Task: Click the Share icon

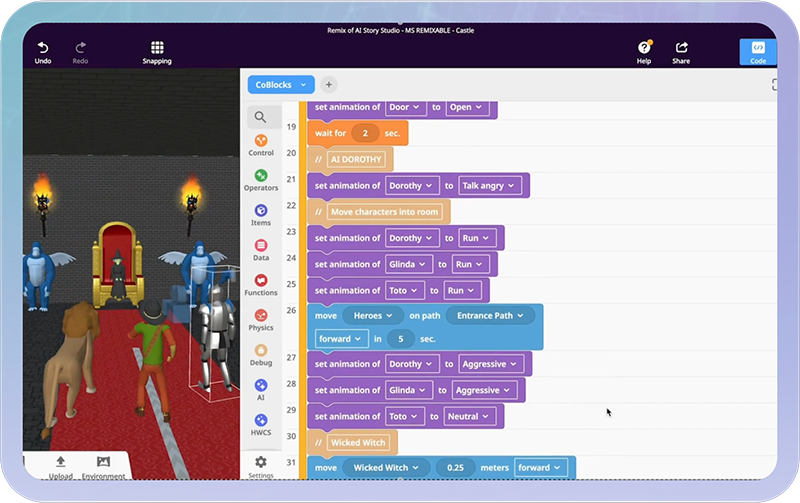Action: 681,47
